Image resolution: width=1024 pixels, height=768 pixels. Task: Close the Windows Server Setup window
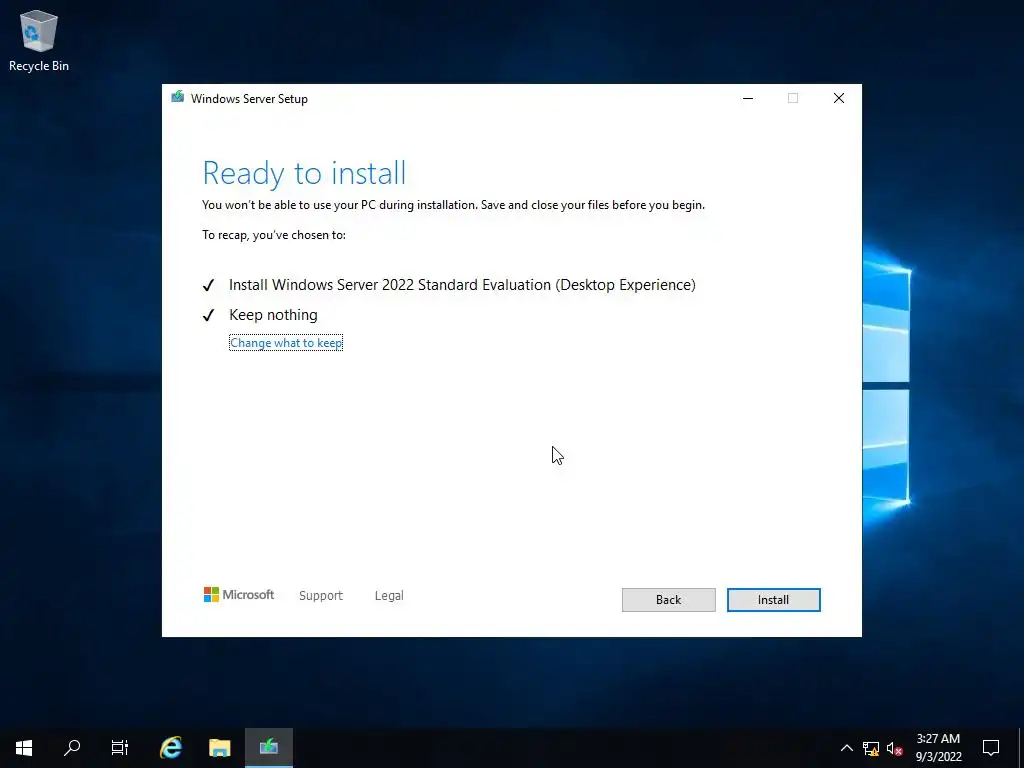click(839, 98)
